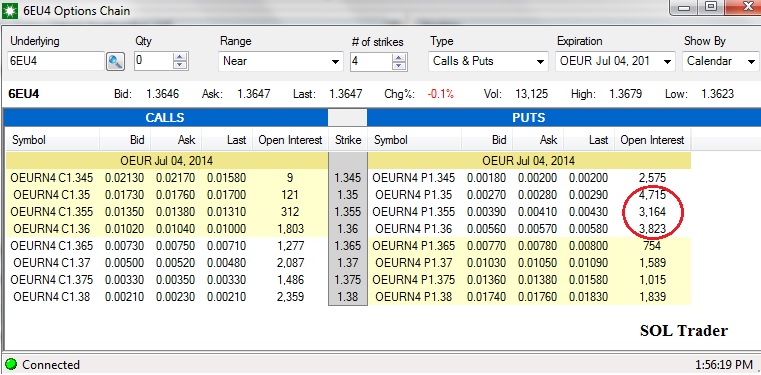Image resolution: width=761 pixels, height=375 pixels.
Task: Select put option OEURN4 P1.345
Action: click(x=414, y=178)
